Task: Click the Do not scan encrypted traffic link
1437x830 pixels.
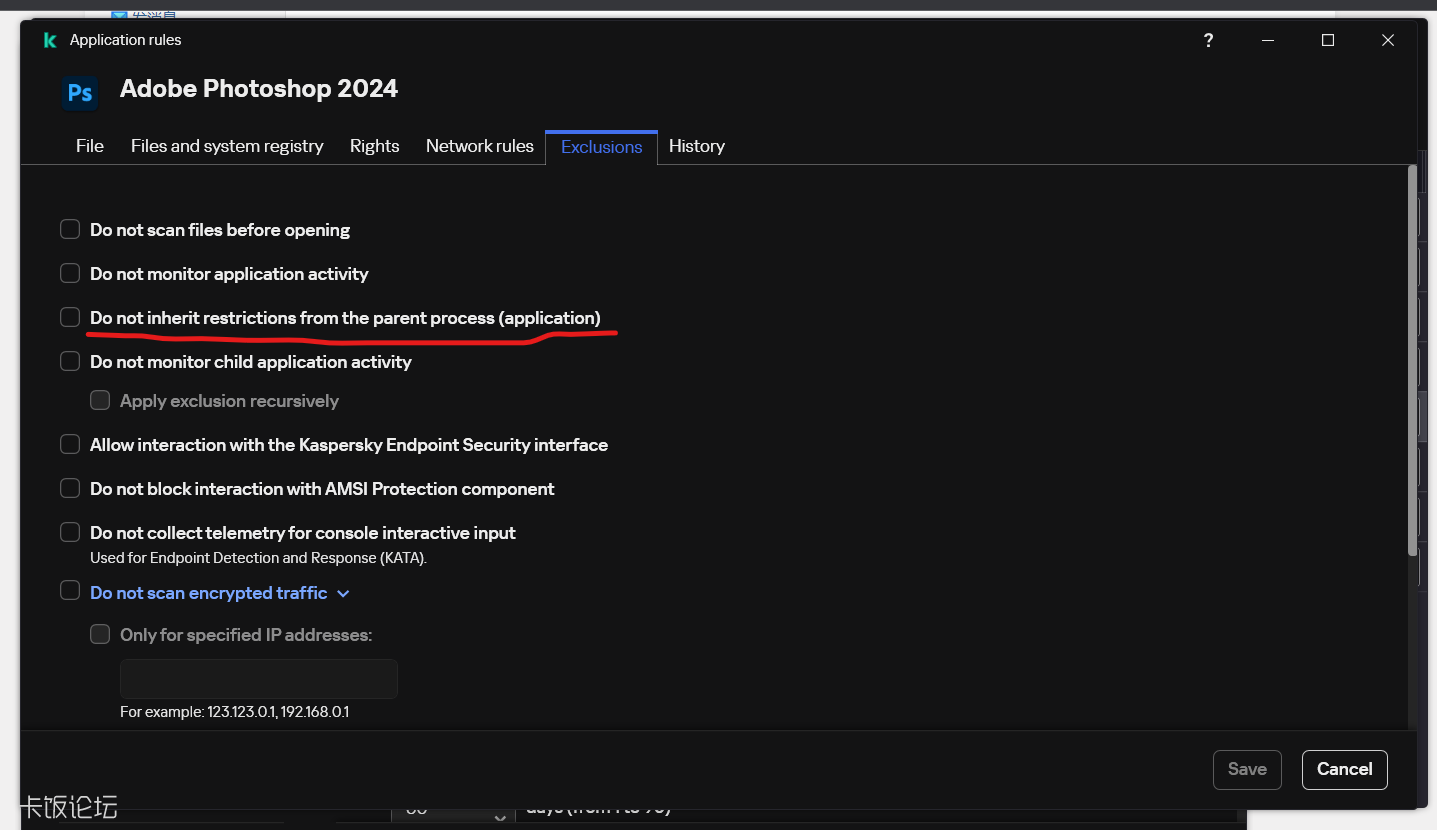Action: point(209,593)
